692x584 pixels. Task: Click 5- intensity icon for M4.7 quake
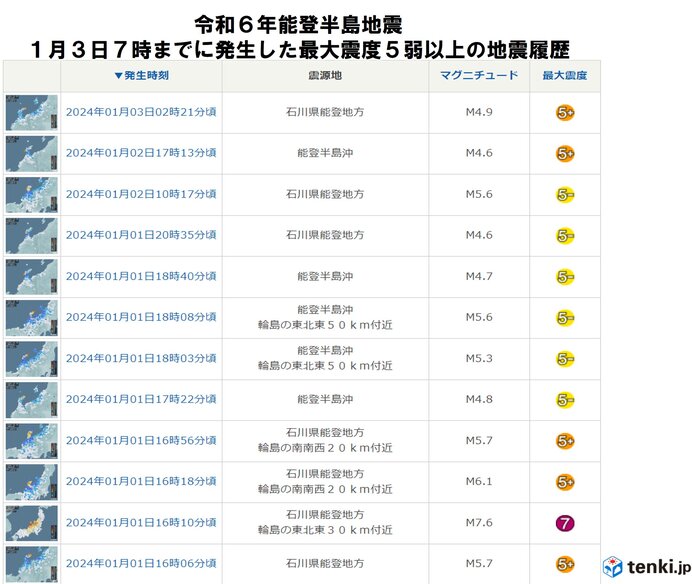pyautogui.click(x=565, y=277)
